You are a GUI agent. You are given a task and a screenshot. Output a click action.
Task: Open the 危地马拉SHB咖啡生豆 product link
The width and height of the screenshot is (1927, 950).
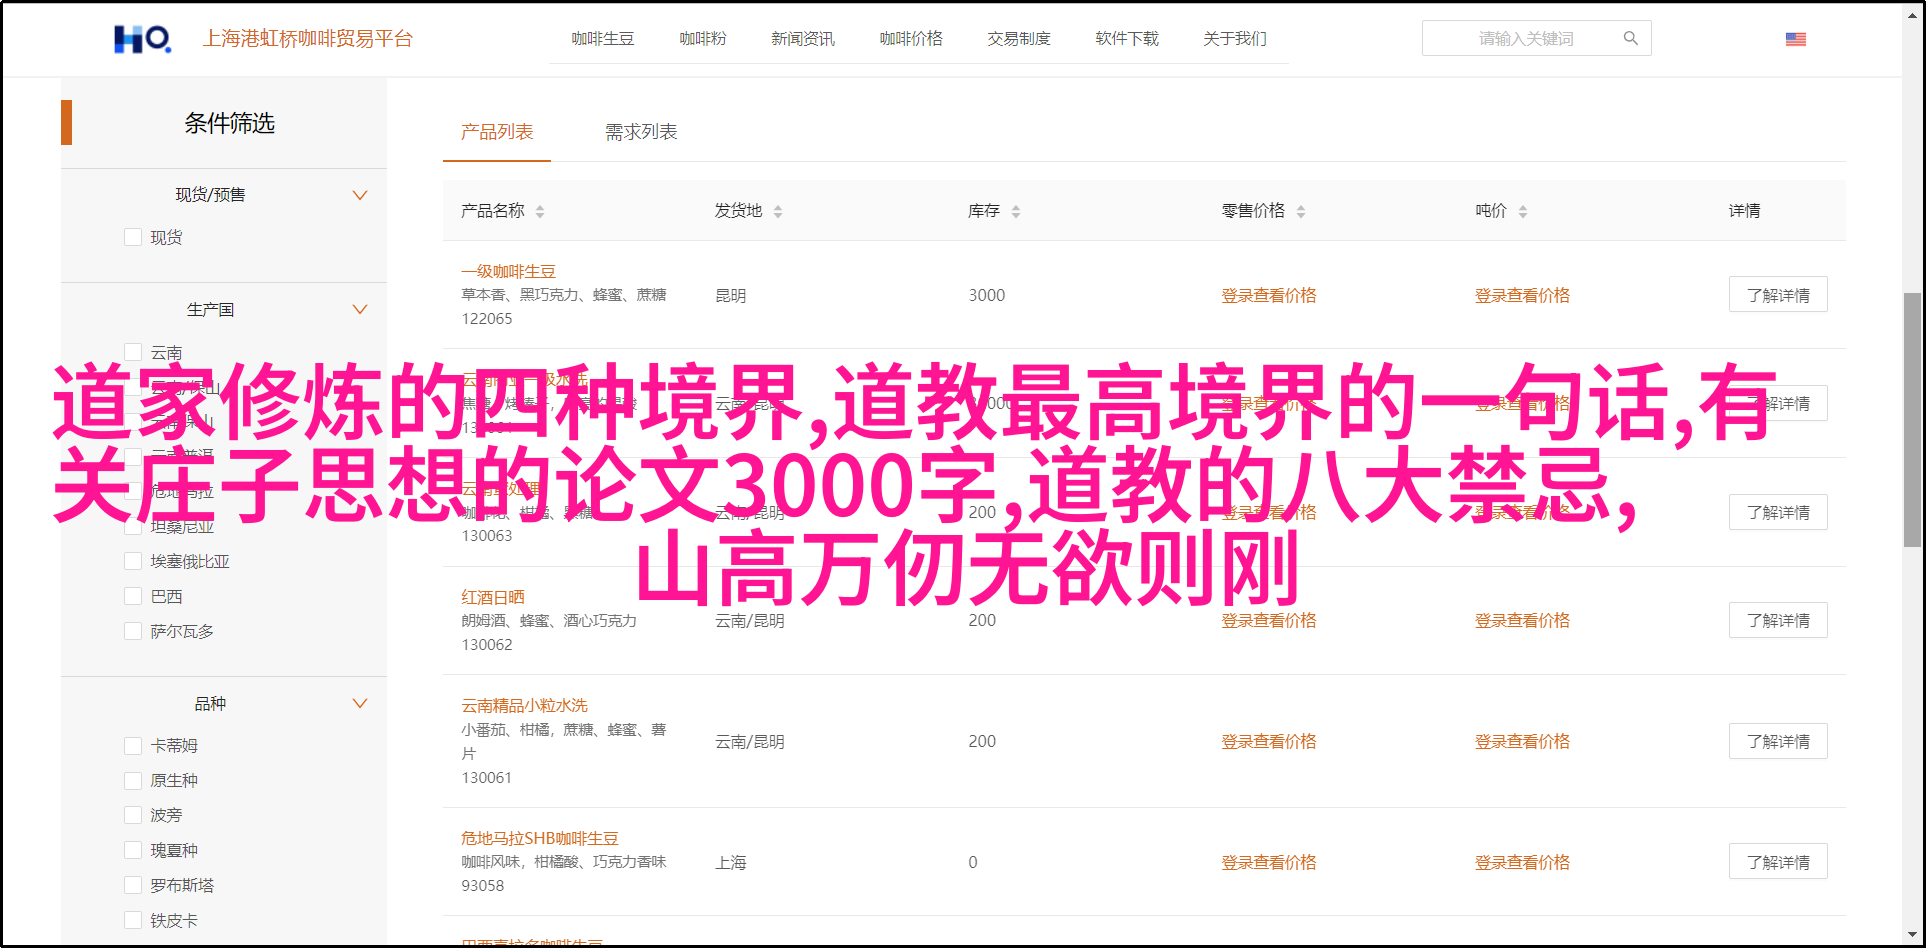[539, 838]
